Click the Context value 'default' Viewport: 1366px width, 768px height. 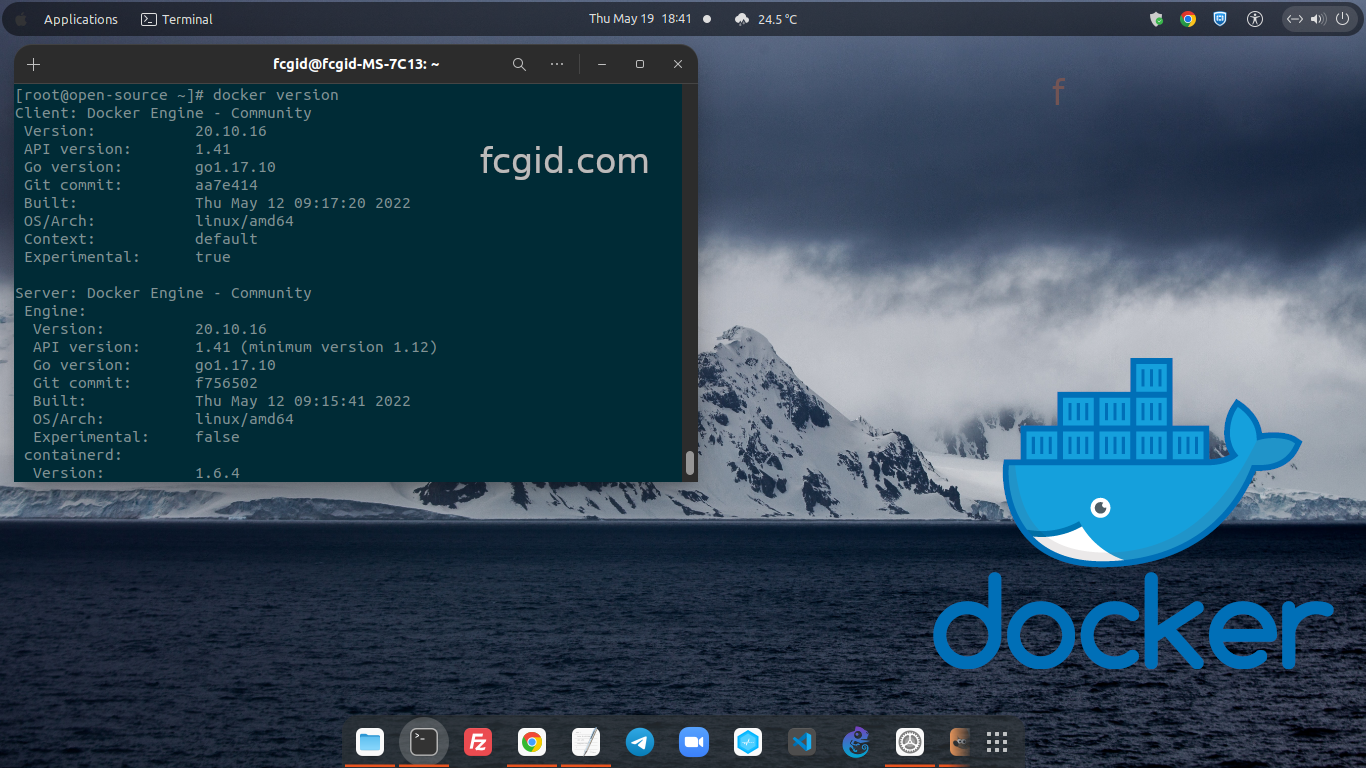[x=226, y=239]
